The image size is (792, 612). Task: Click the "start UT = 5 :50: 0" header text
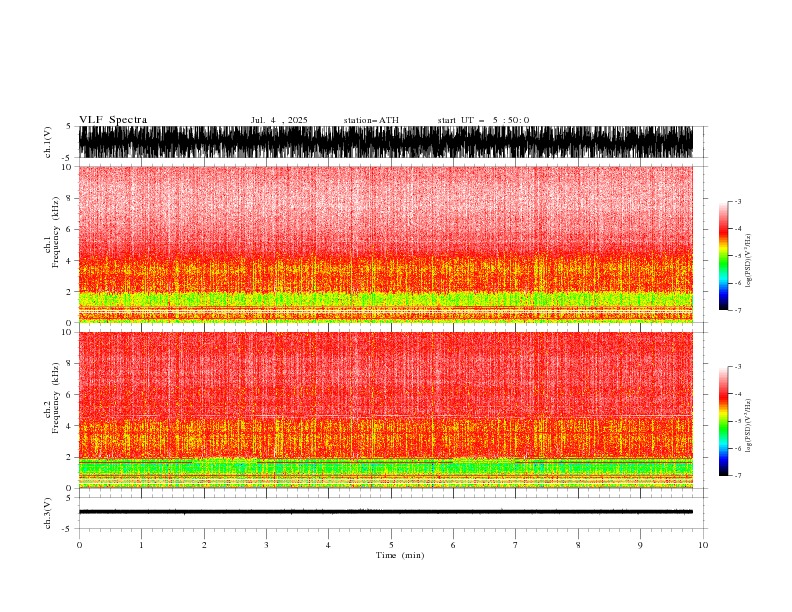pyautogui.click(x=483, y=120)
